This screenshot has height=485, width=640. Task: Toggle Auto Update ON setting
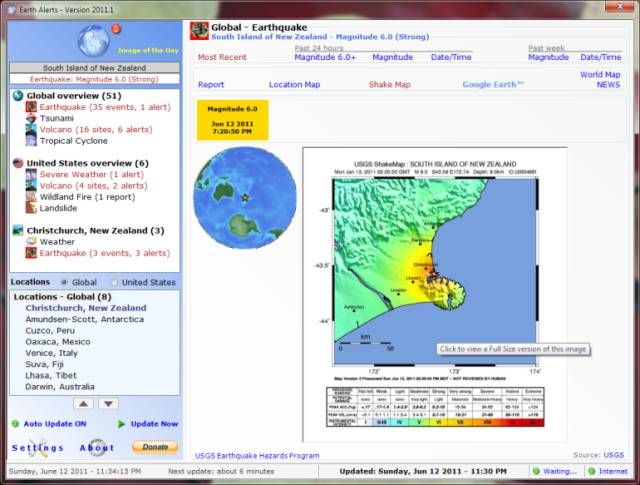point(55,424)
